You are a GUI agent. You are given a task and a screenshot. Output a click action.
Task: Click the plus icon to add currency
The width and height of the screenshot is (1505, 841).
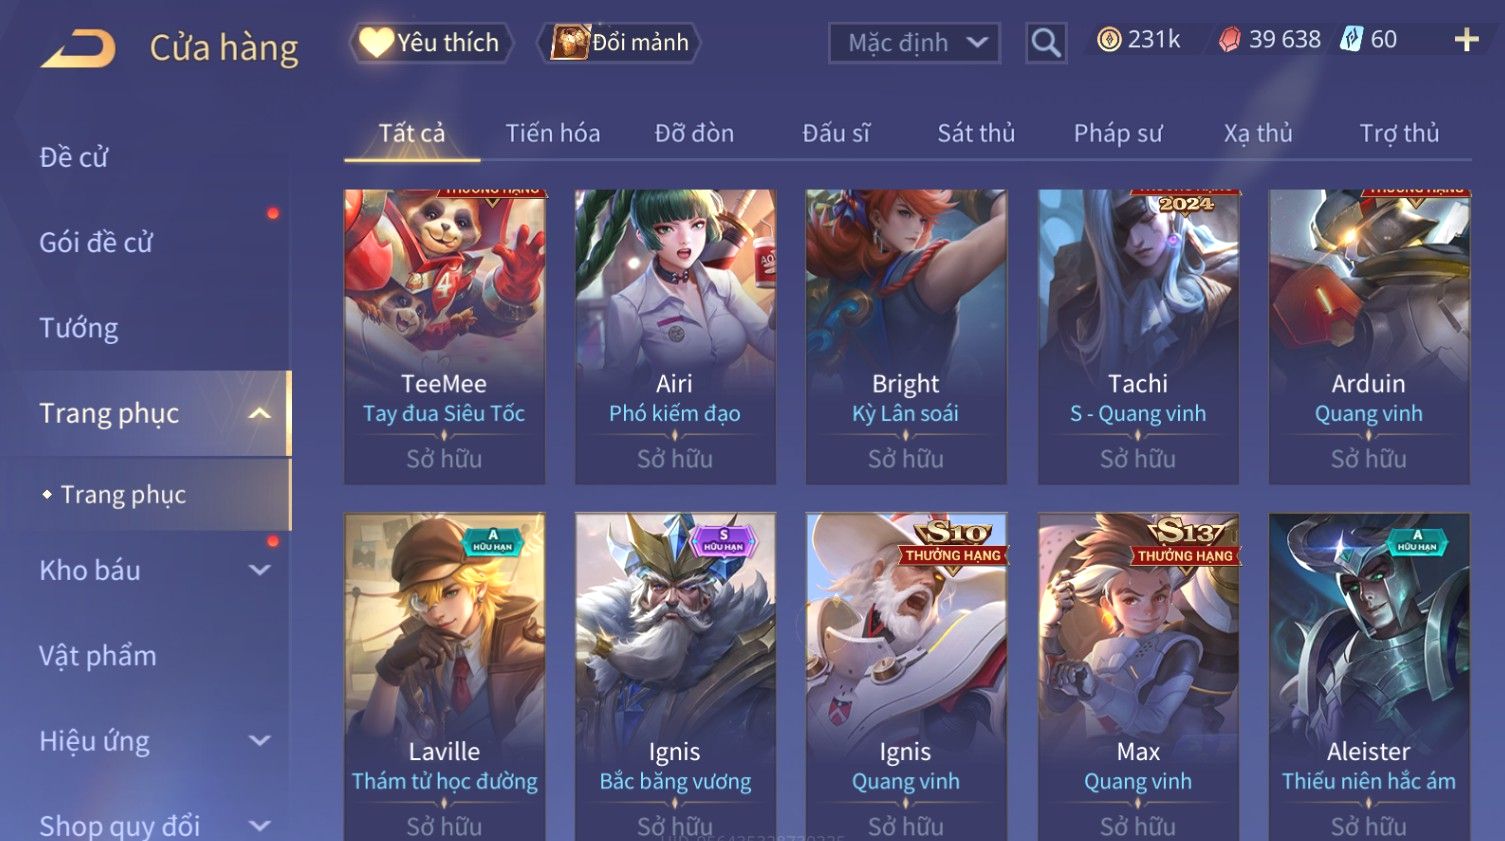coord(1466,40)
